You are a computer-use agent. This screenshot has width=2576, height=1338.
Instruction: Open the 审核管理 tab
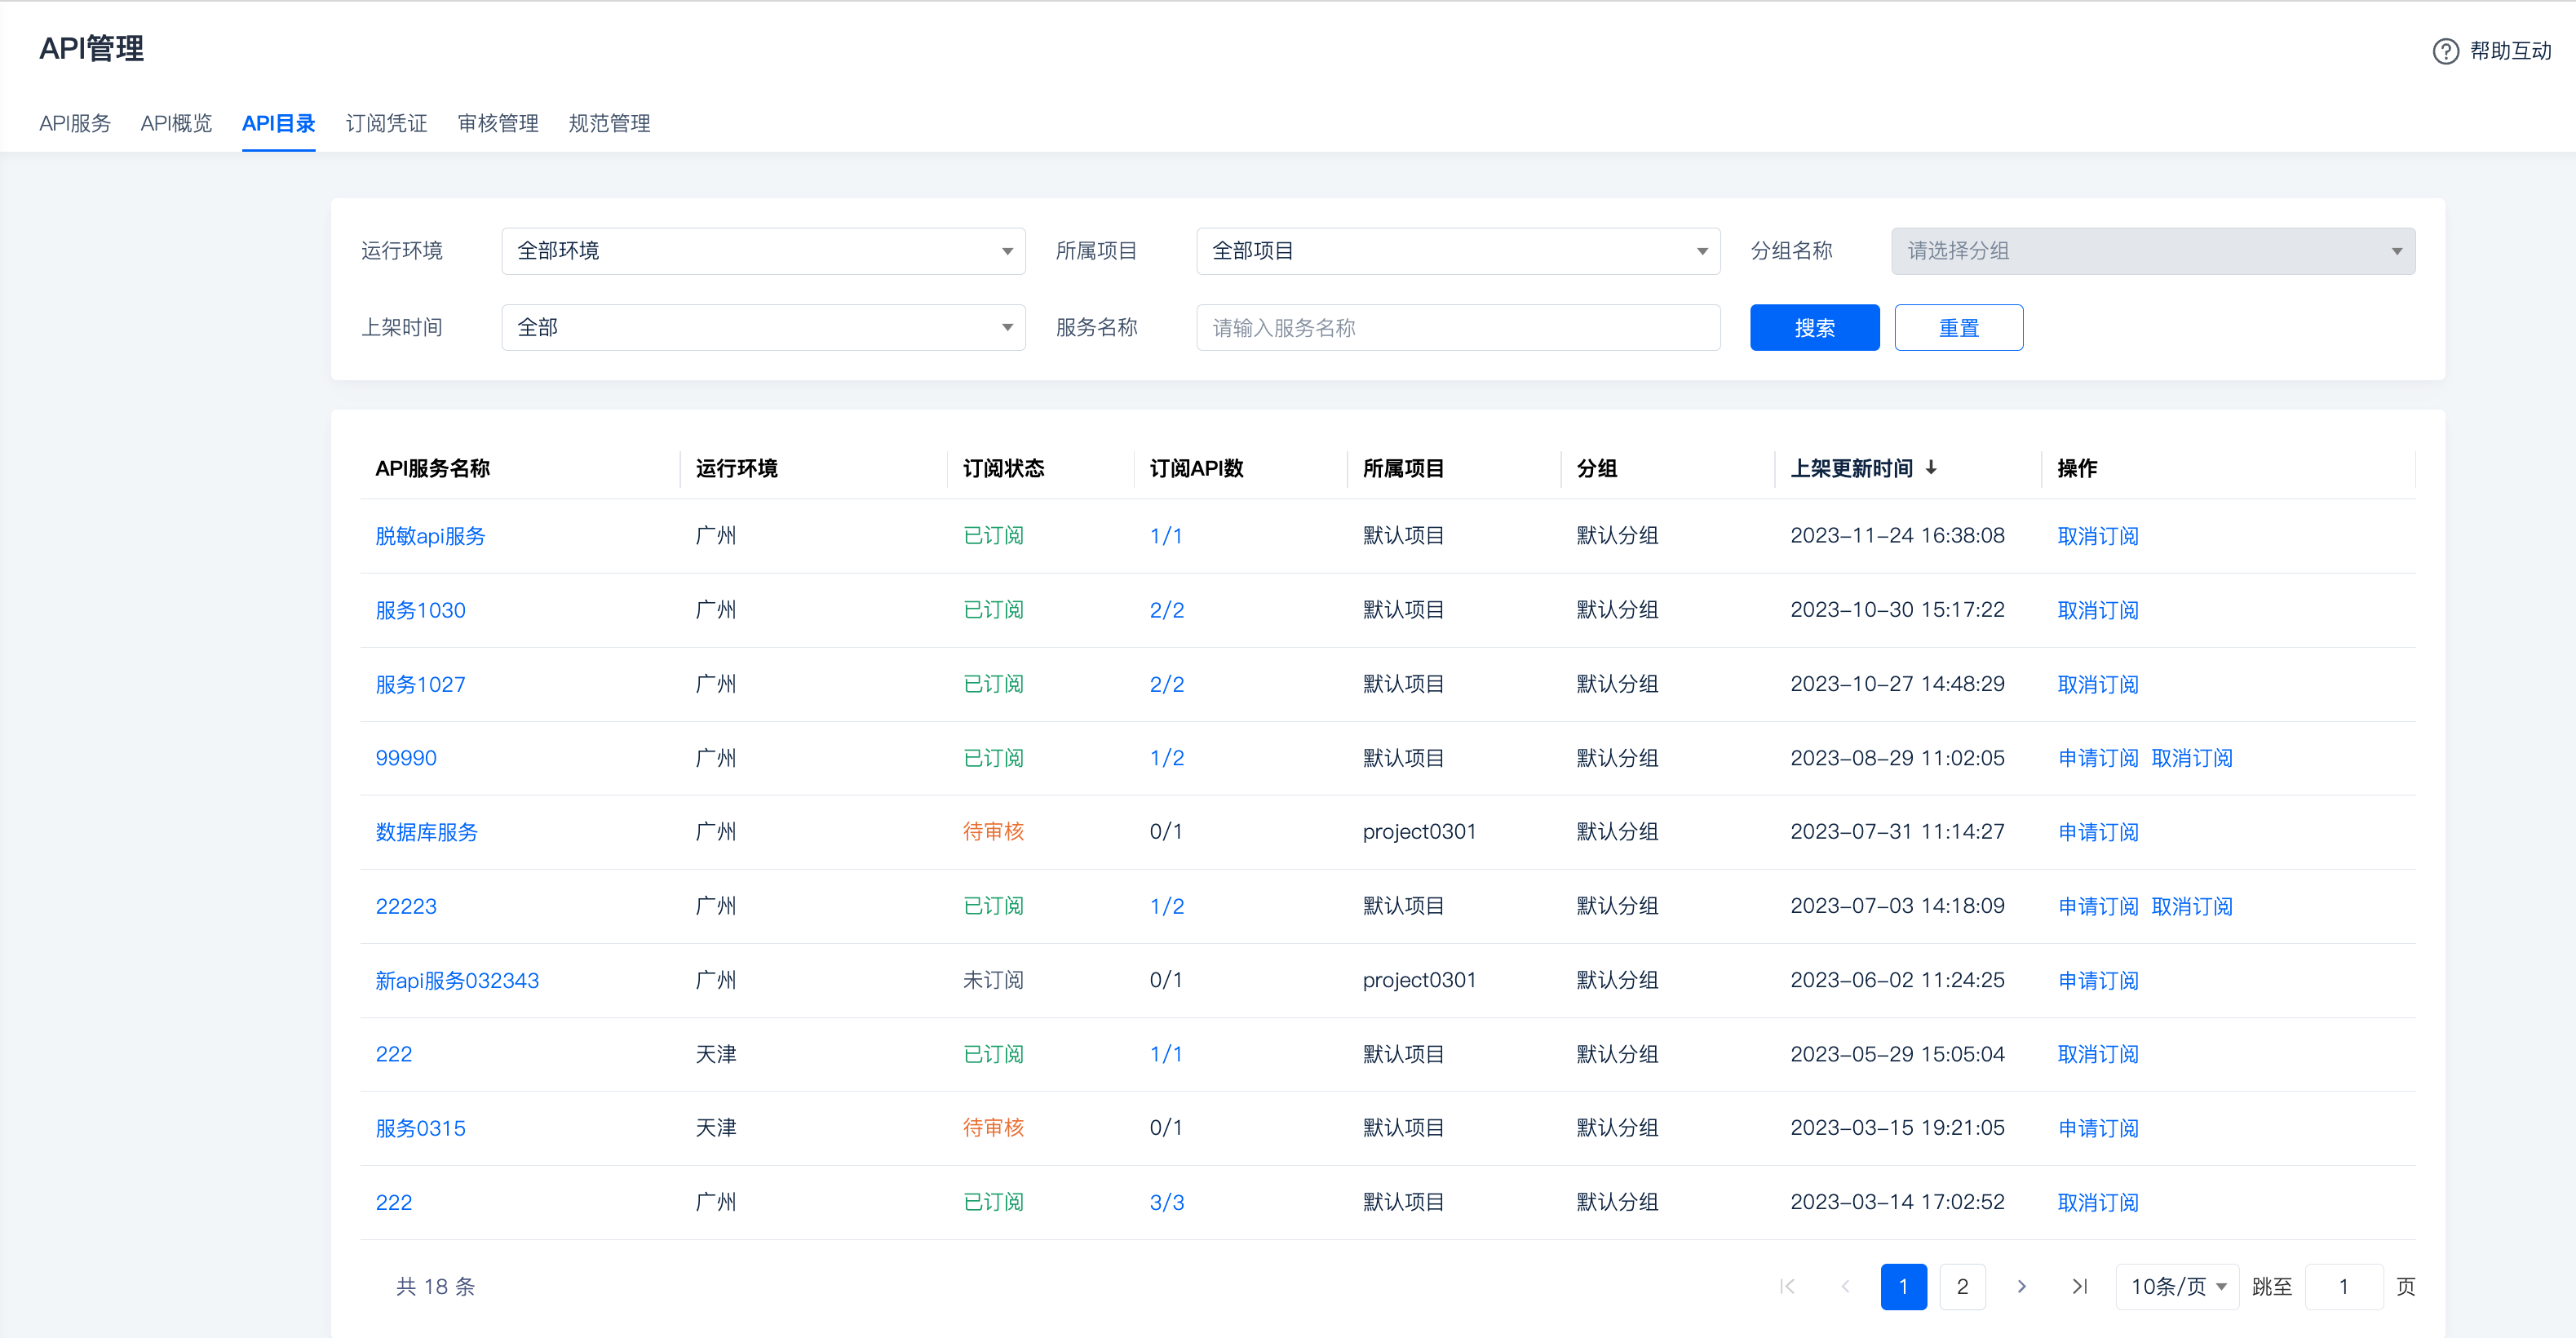point(498,123)
